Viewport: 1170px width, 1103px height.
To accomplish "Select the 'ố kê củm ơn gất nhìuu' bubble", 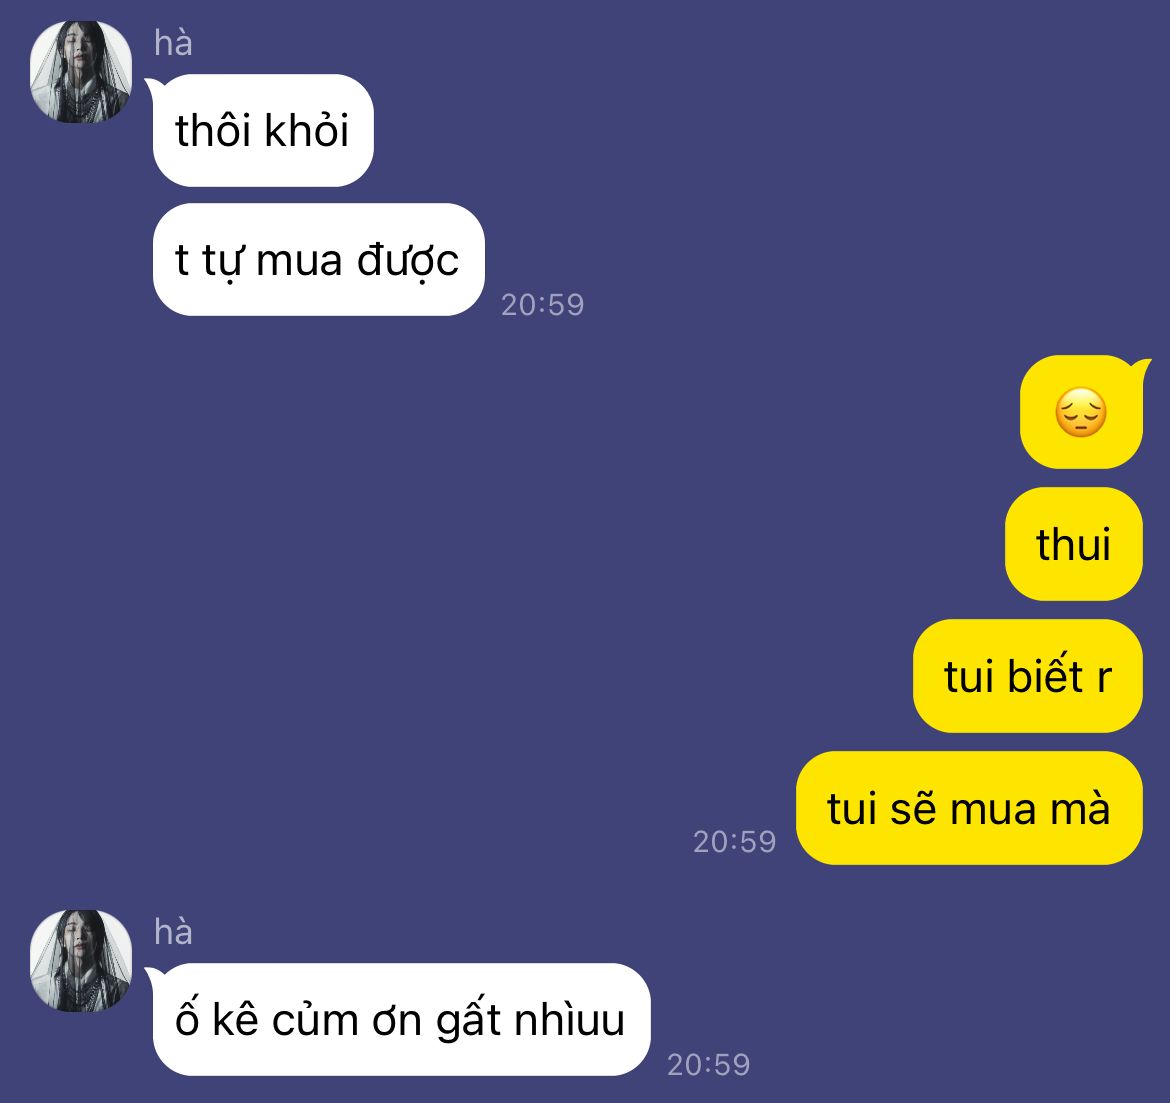I will click(401, 1019).
